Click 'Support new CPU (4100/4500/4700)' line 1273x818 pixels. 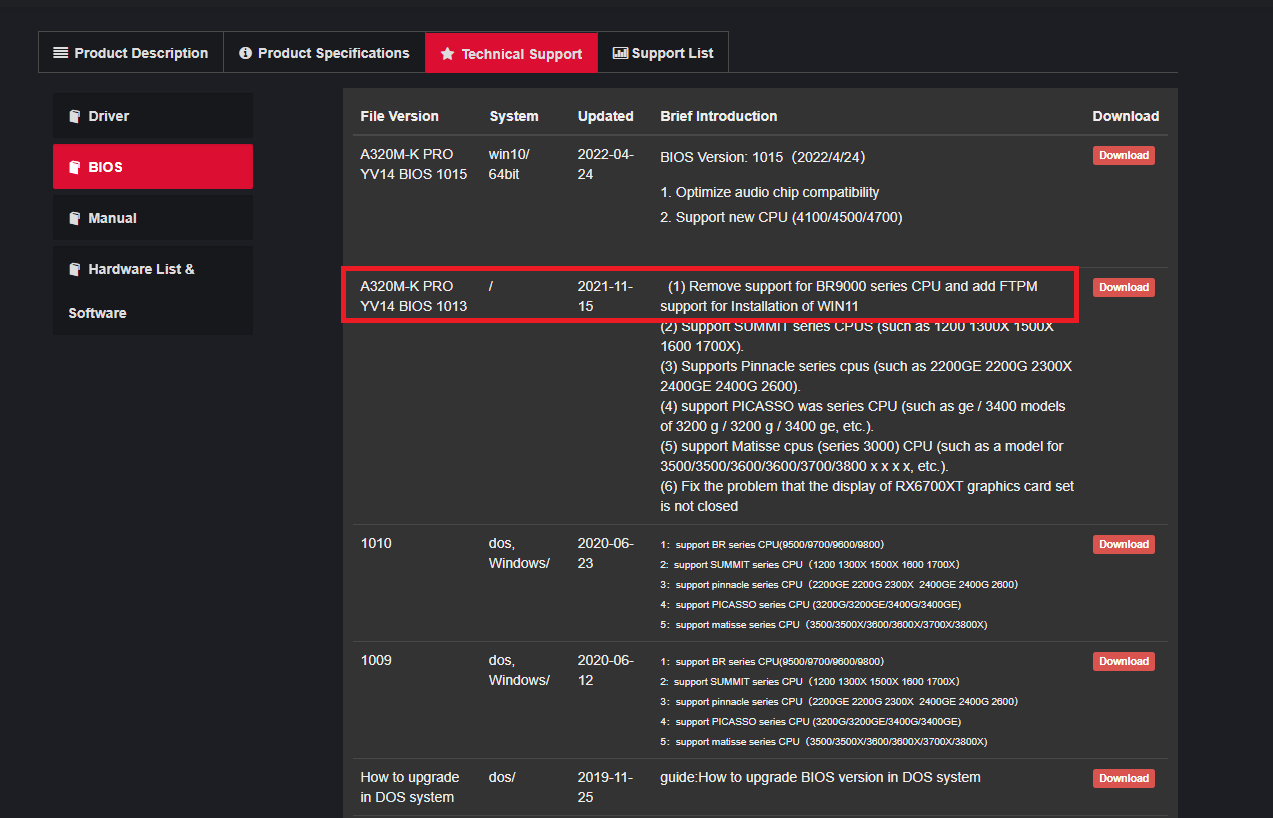point(782,217)
